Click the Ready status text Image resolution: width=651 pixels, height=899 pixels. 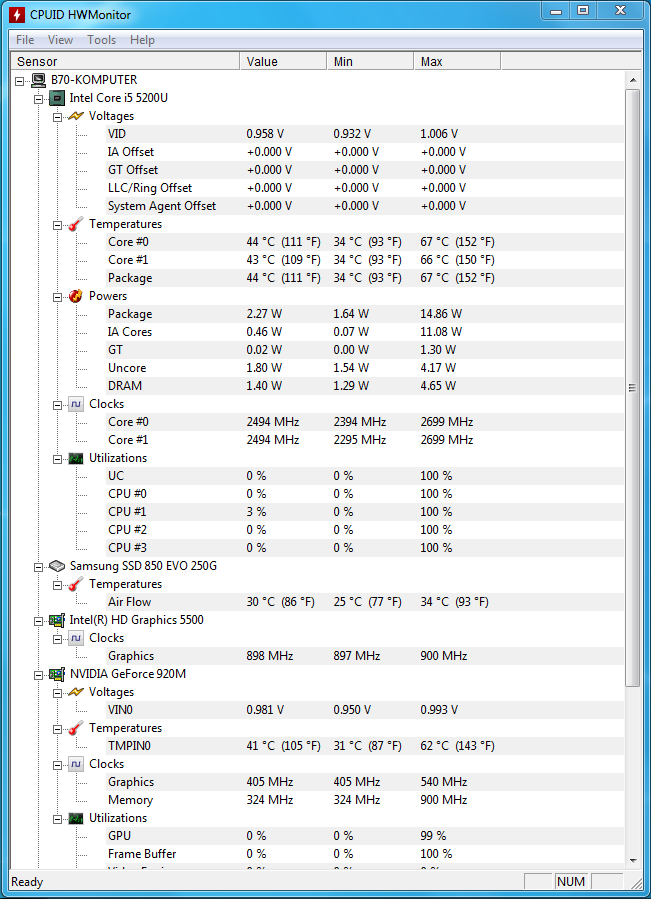27,882
